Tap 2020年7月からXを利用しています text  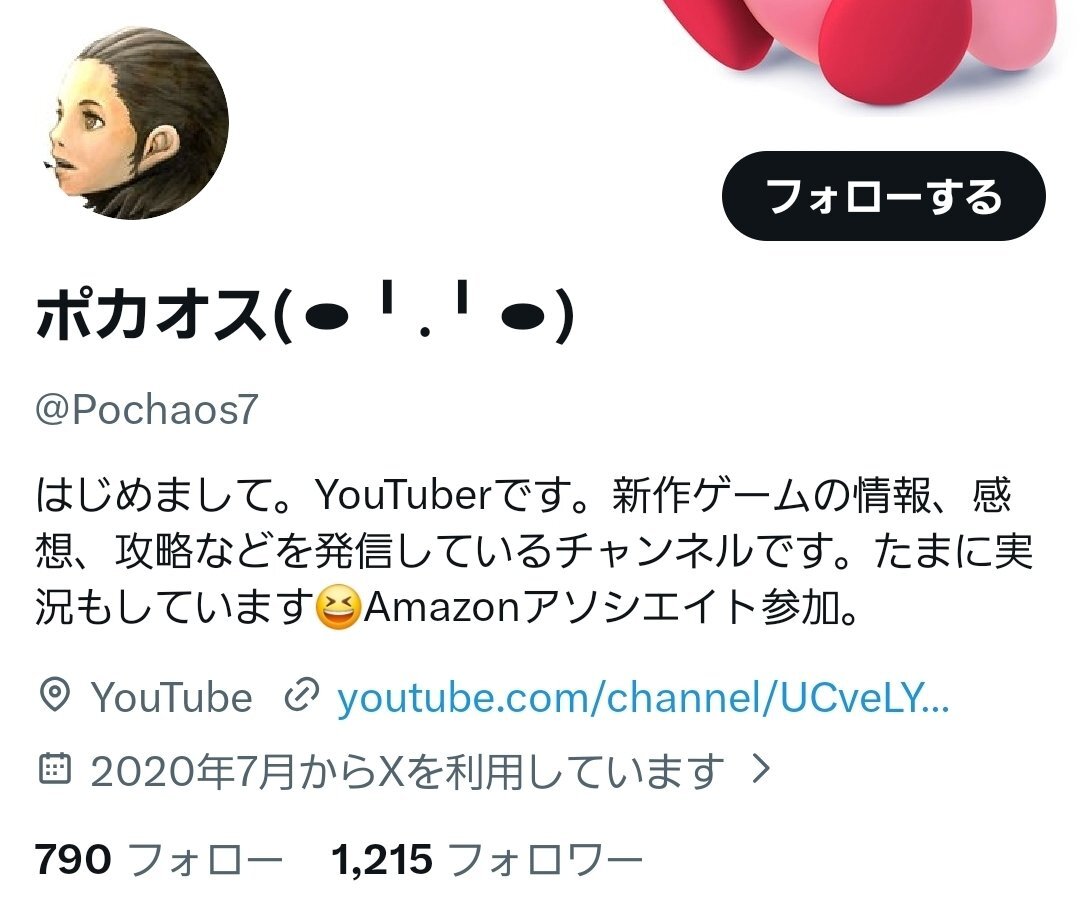tap(407, 770)
